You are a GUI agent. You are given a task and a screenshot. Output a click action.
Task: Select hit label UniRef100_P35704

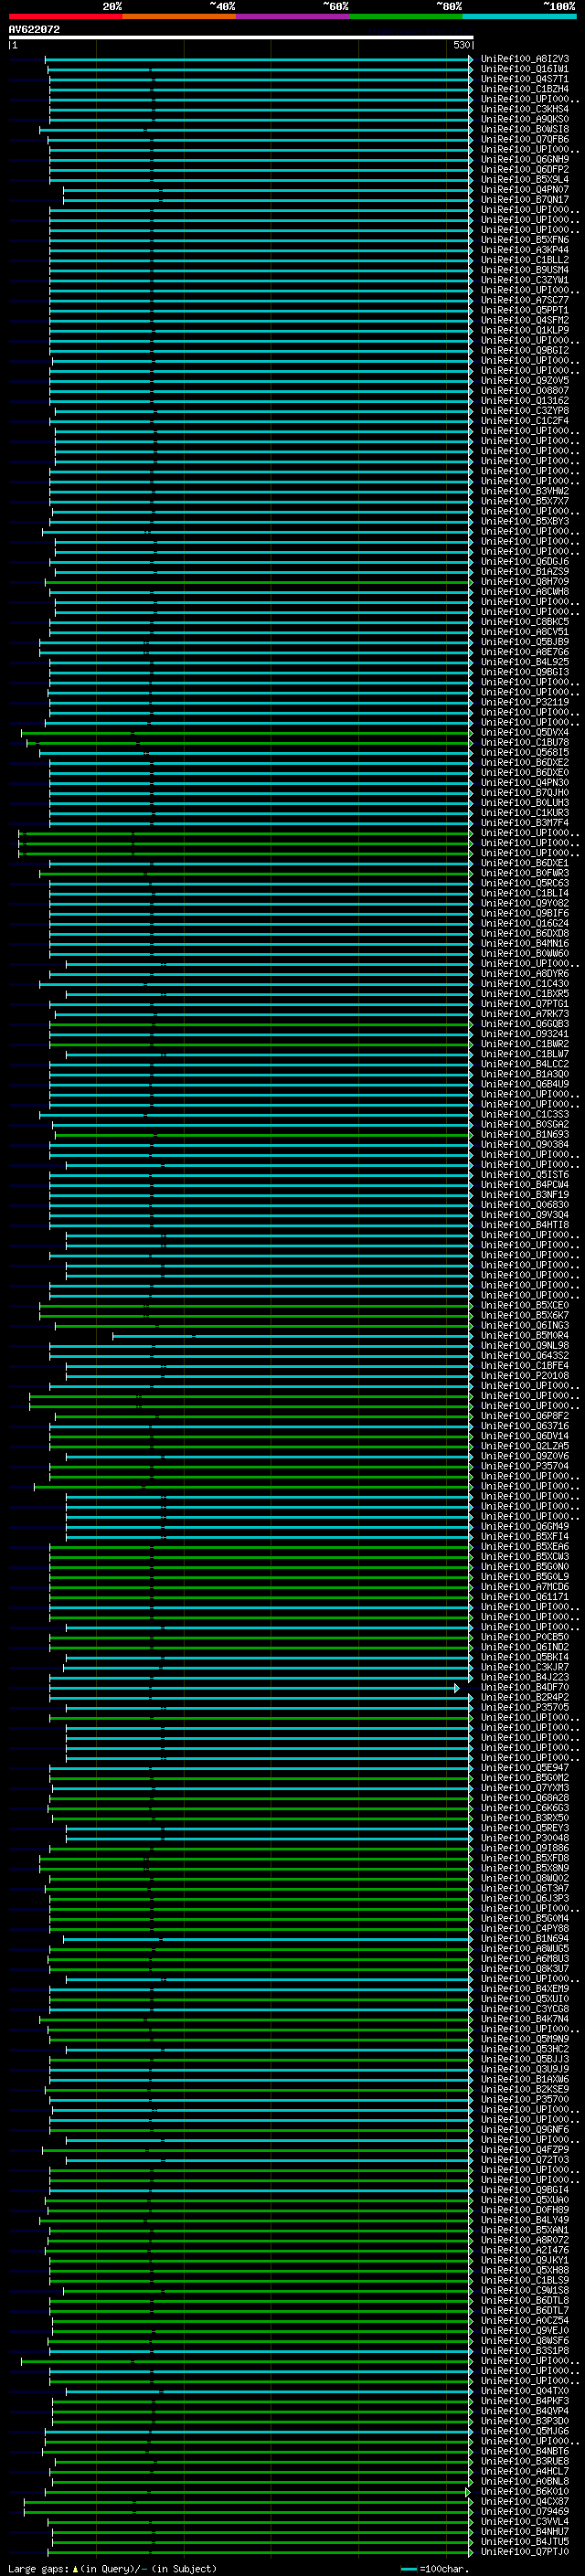coord(524,1466)
